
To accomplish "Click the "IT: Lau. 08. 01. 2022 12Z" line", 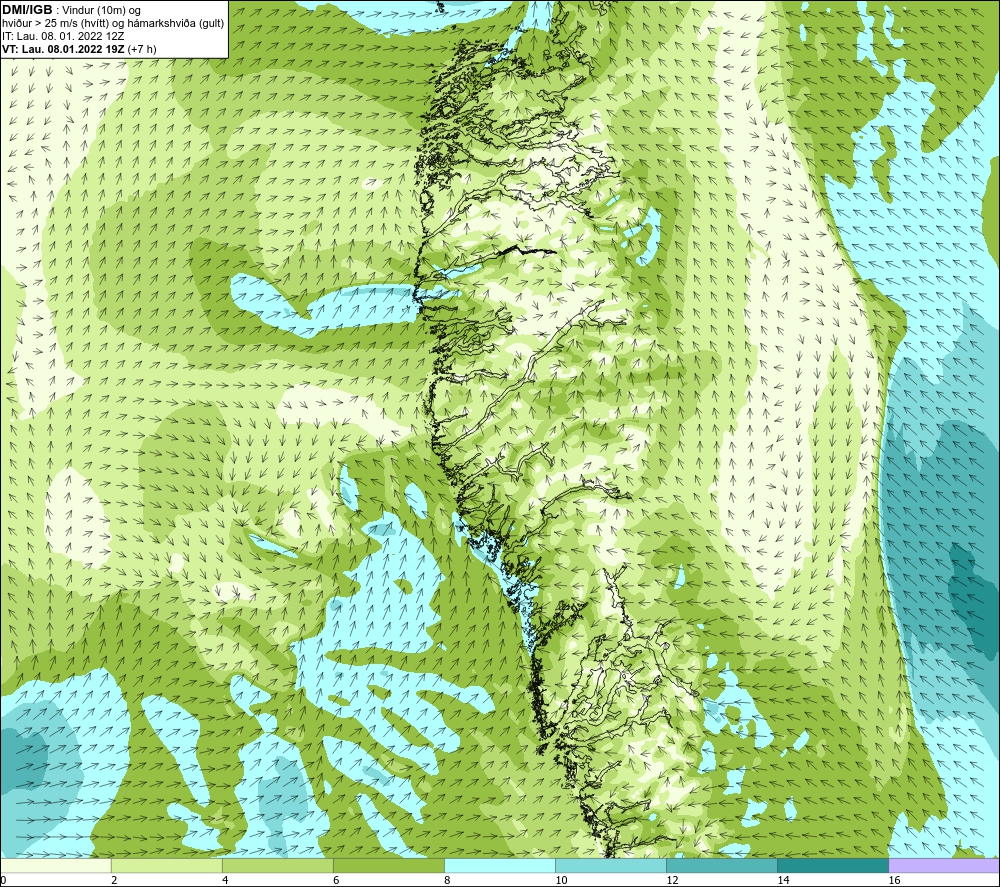I will tap(63, 36).
